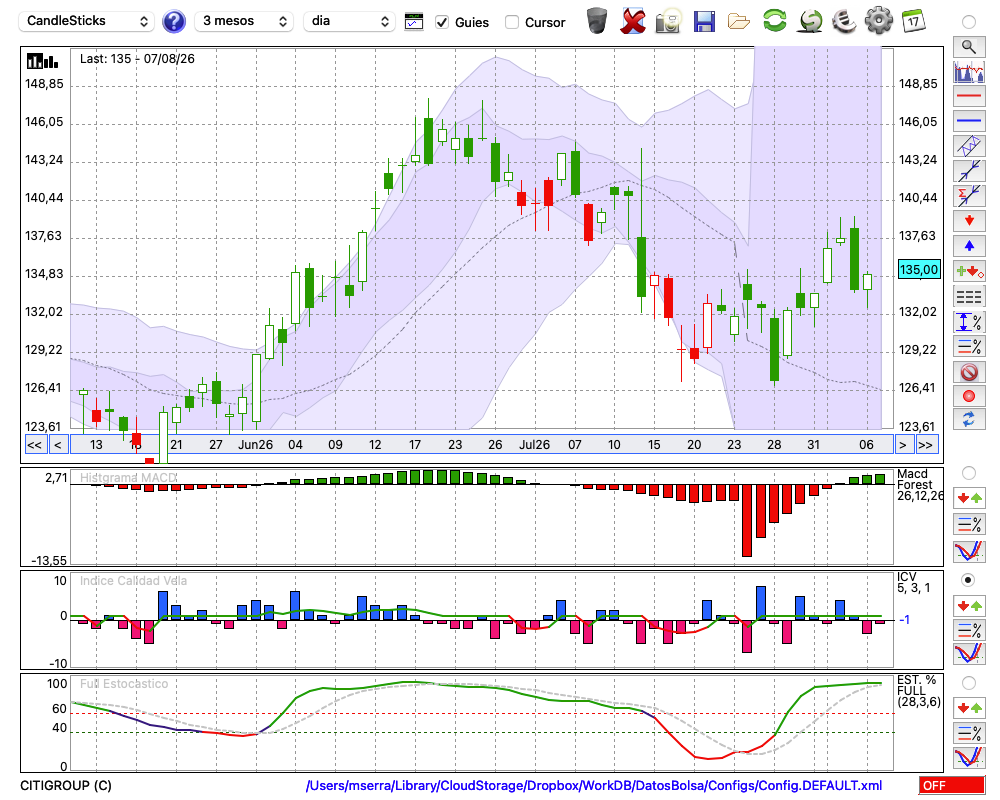The width and height of the screenshot is (1000, 800).
Task: Open the gear settings icon
Action: click(x=878, y=21)
